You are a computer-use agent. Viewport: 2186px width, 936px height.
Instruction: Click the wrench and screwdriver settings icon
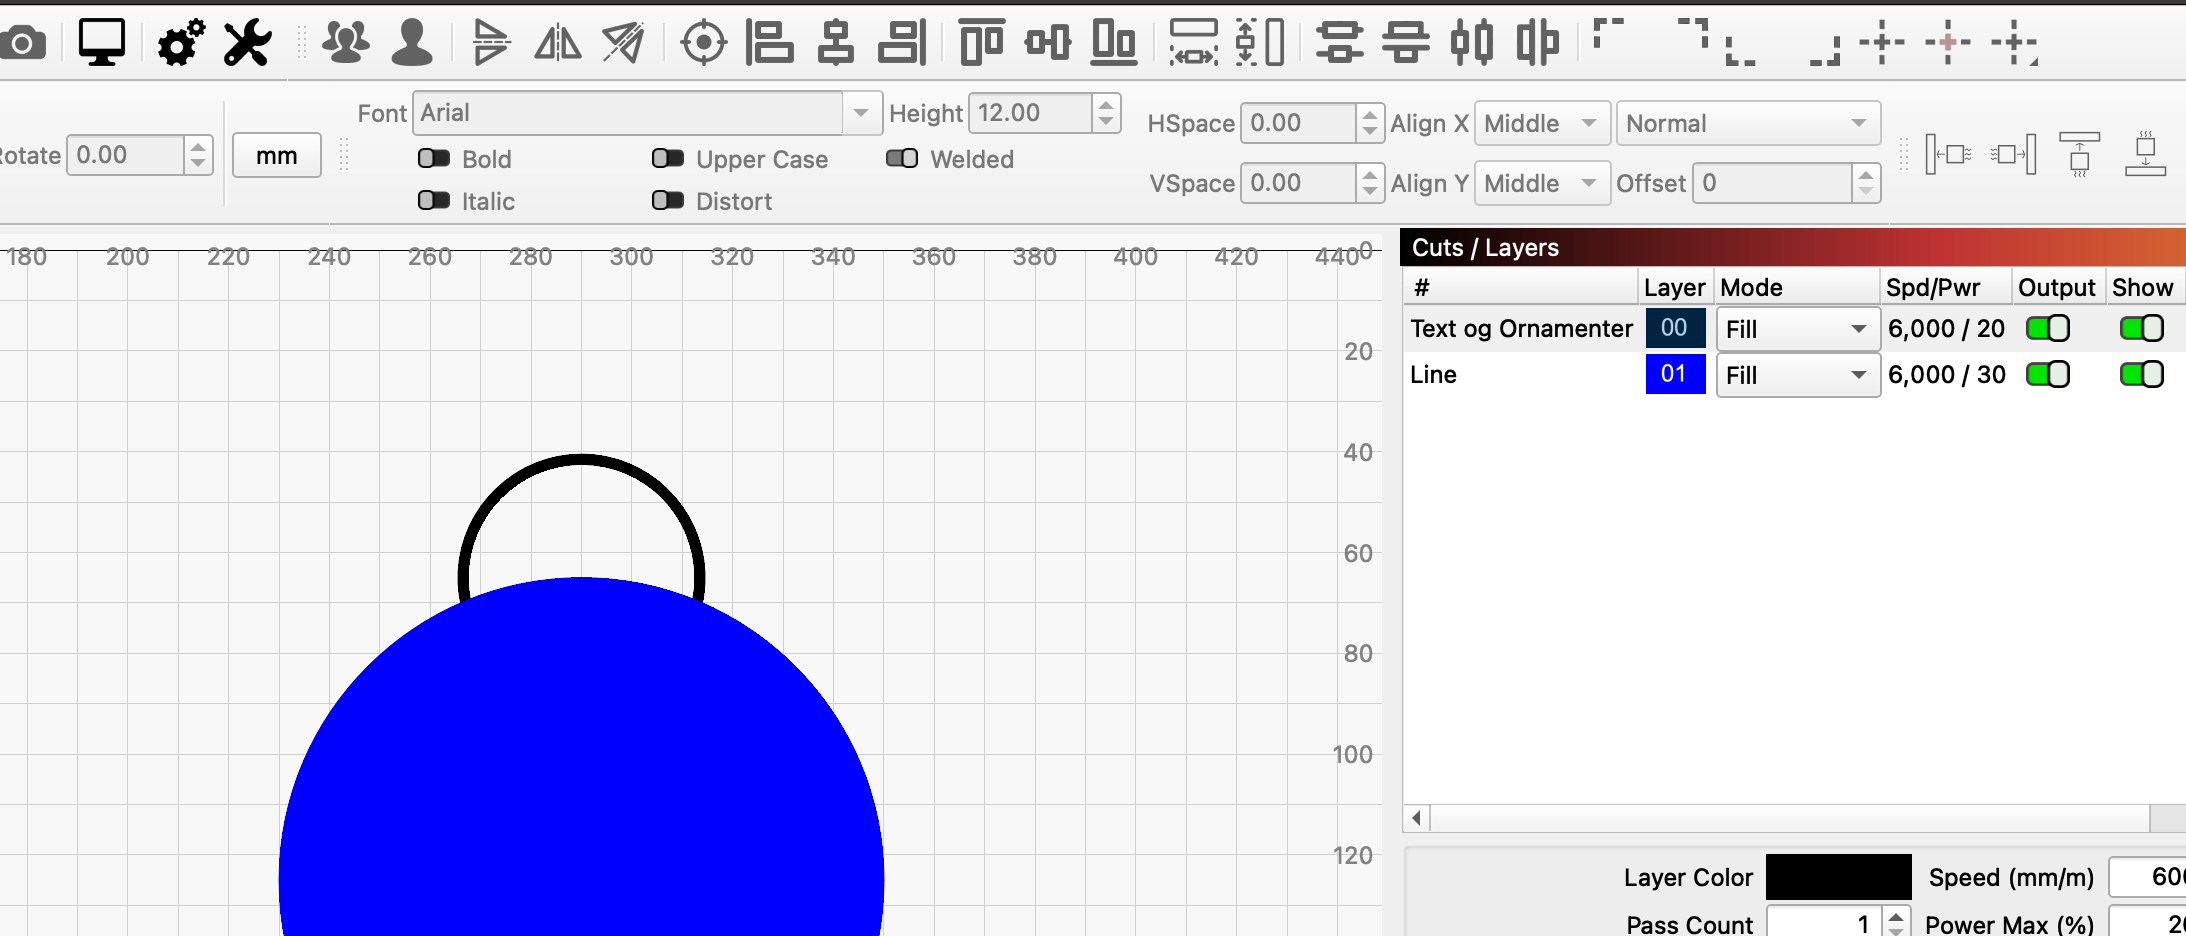tap(247, 43)
